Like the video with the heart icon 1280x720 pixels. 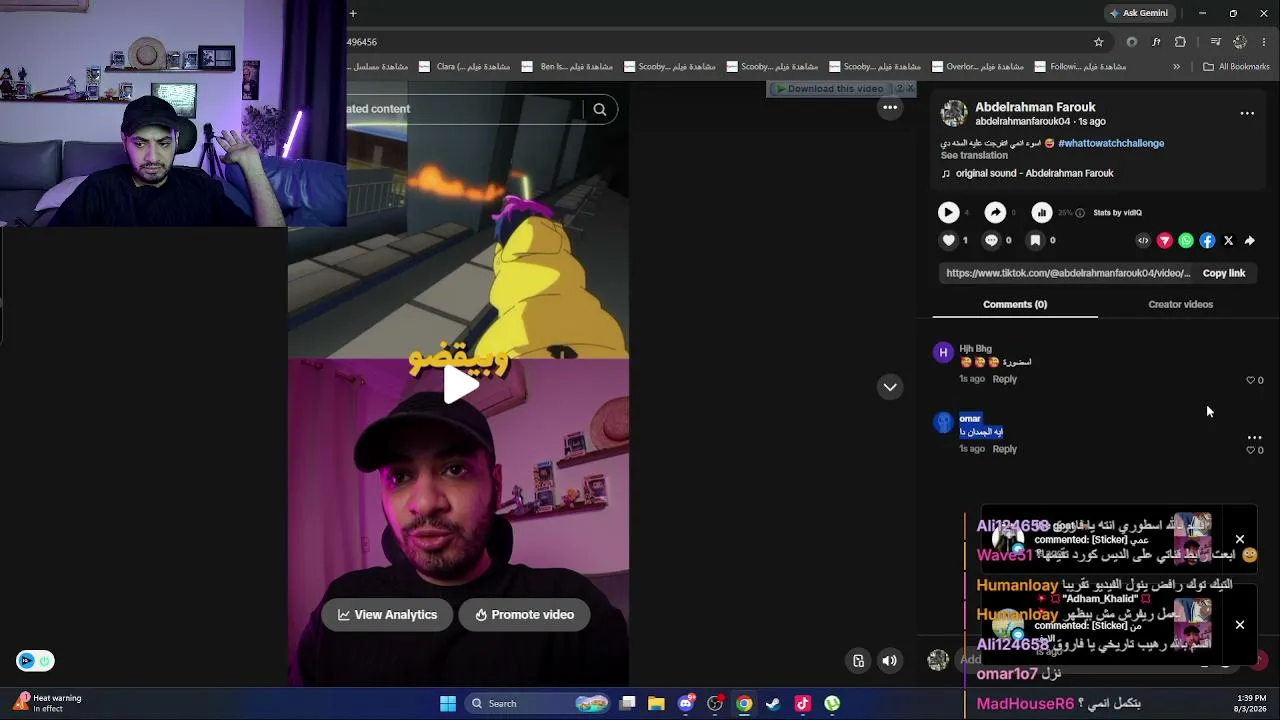tap(949, 240)
